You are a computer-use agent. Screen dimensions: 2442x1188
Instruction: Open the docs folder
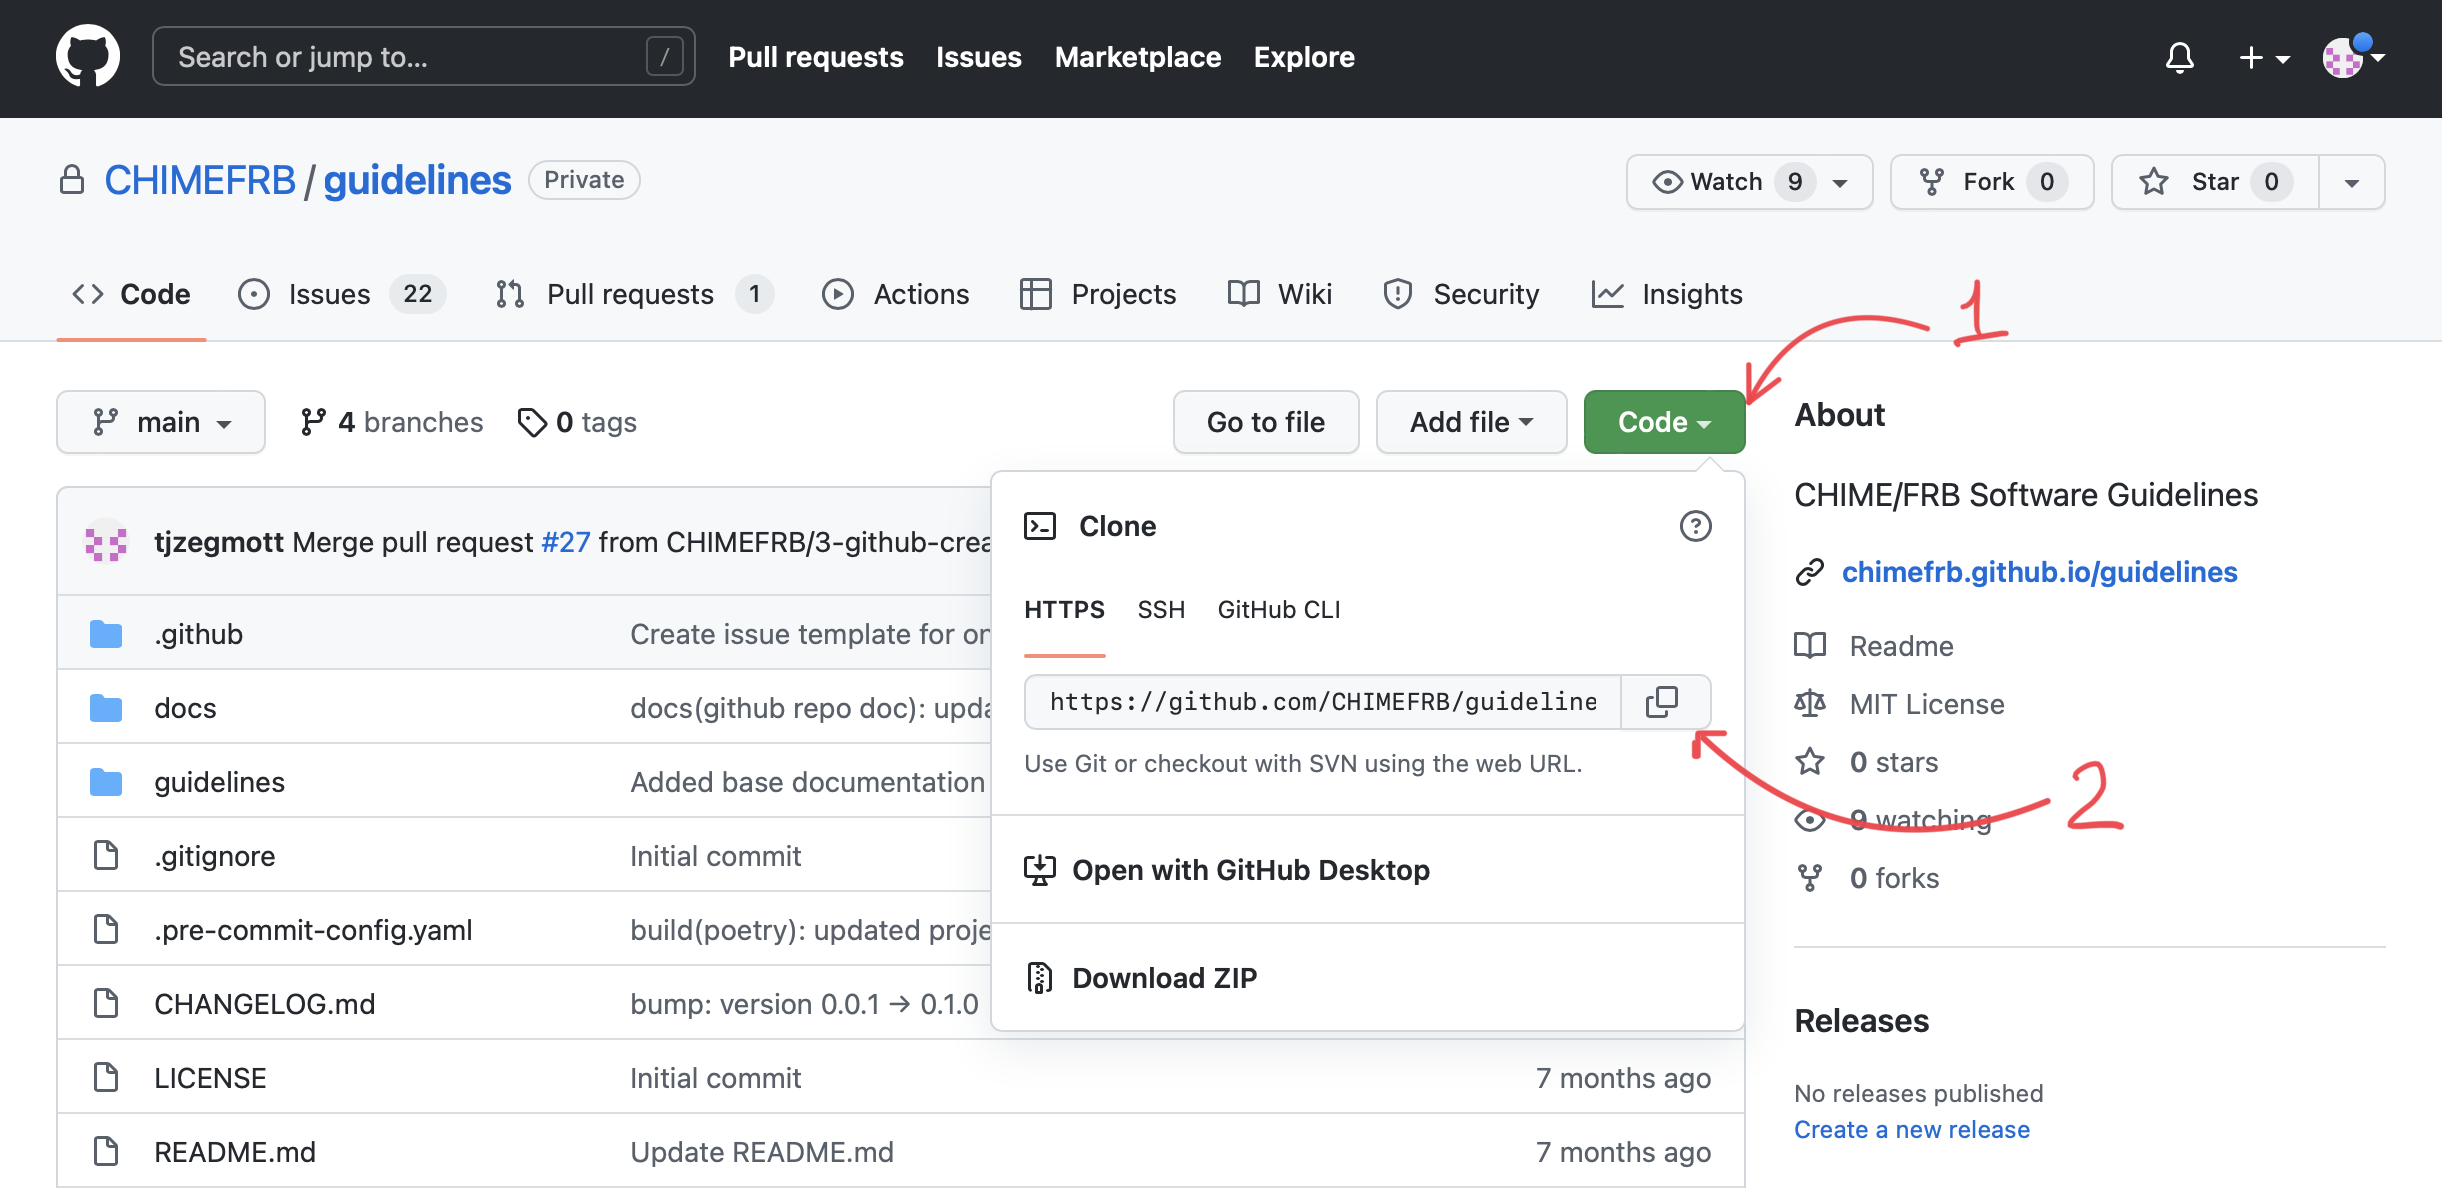tap(185, 708)
